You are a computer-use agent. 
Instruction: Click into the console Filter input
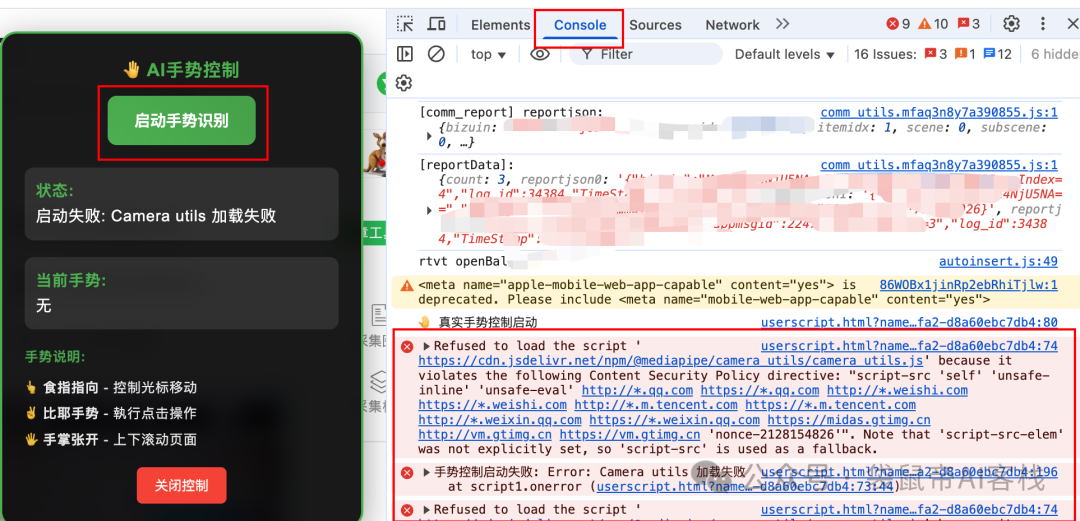pos(650,54)
